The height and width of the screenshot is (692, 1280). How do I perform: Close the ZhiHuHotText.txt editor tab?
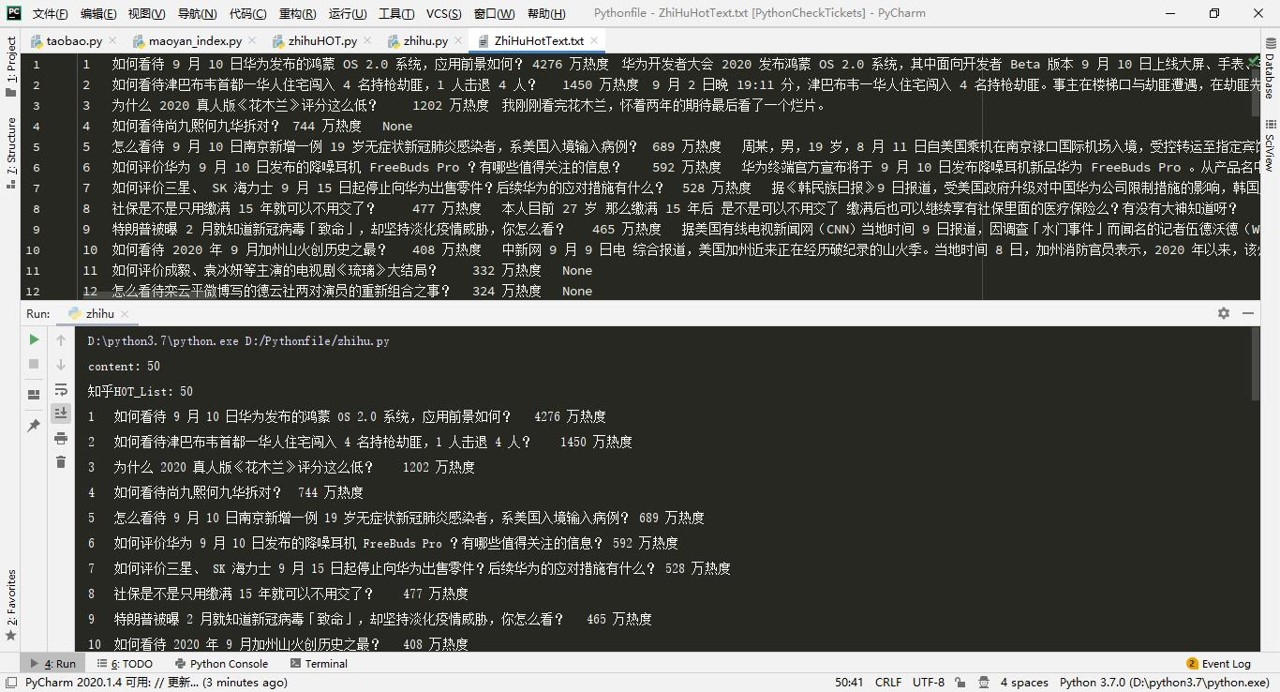point(594,41)
